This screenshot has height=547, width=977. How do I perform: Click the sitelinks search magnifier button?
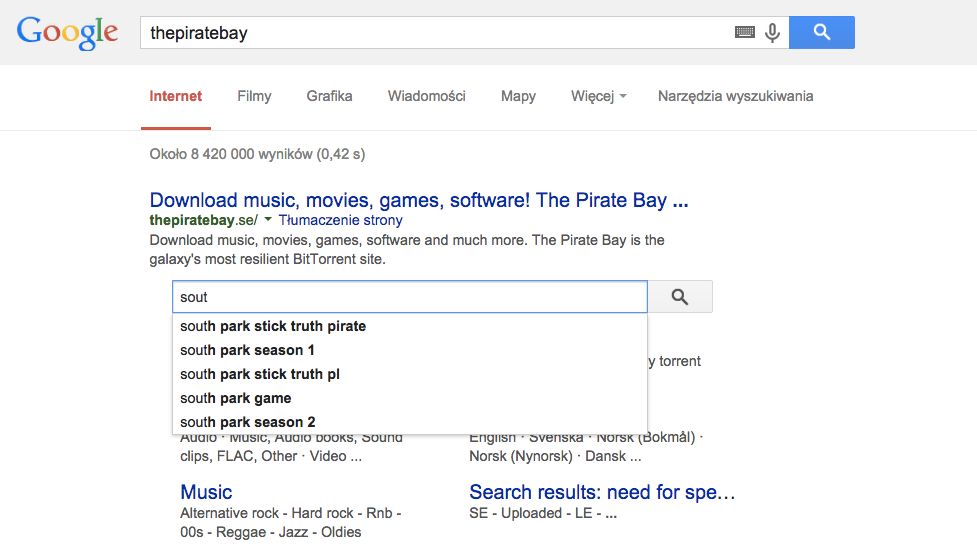click(x=680, y=297)
